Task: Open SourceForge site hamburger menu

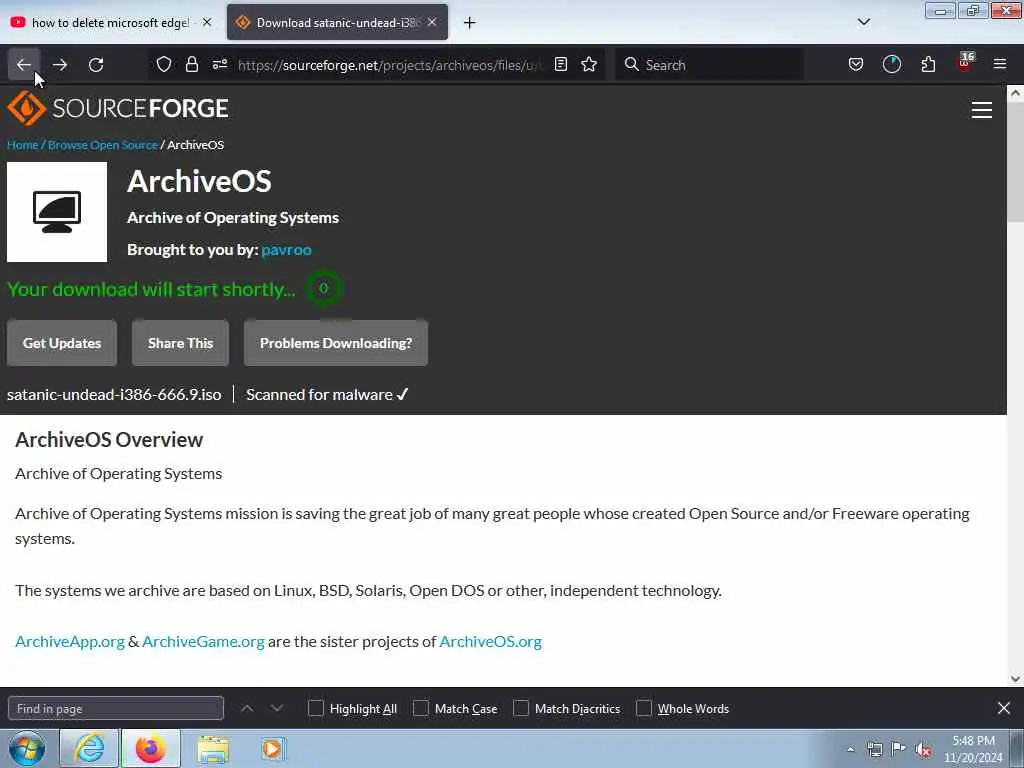Action: pos(982,110)
